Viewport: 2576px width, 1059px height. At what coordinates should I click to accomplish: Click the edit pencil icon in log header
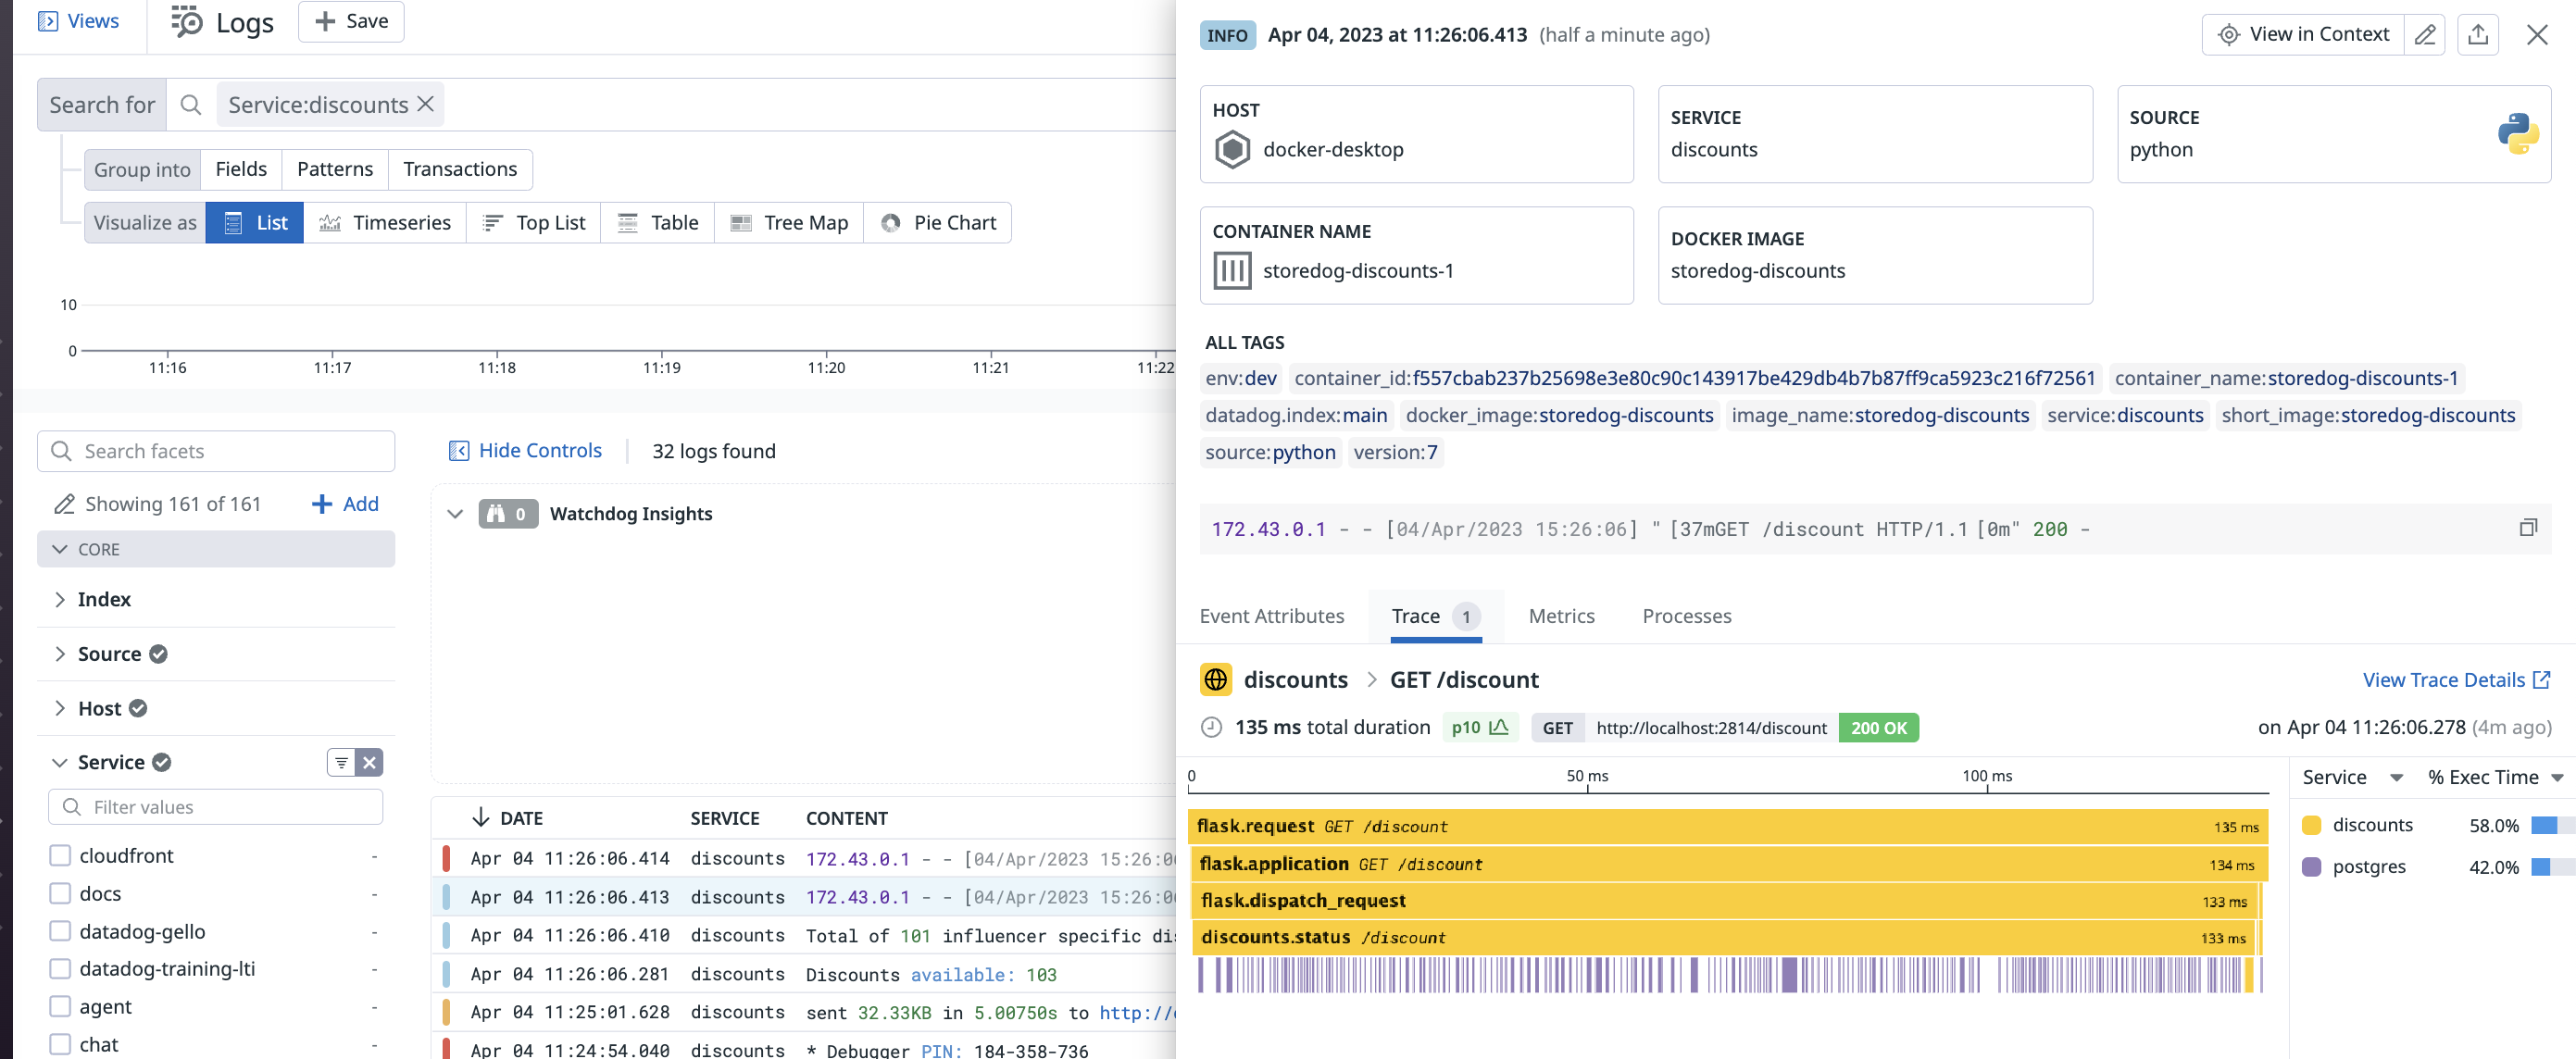(2424, 35)
